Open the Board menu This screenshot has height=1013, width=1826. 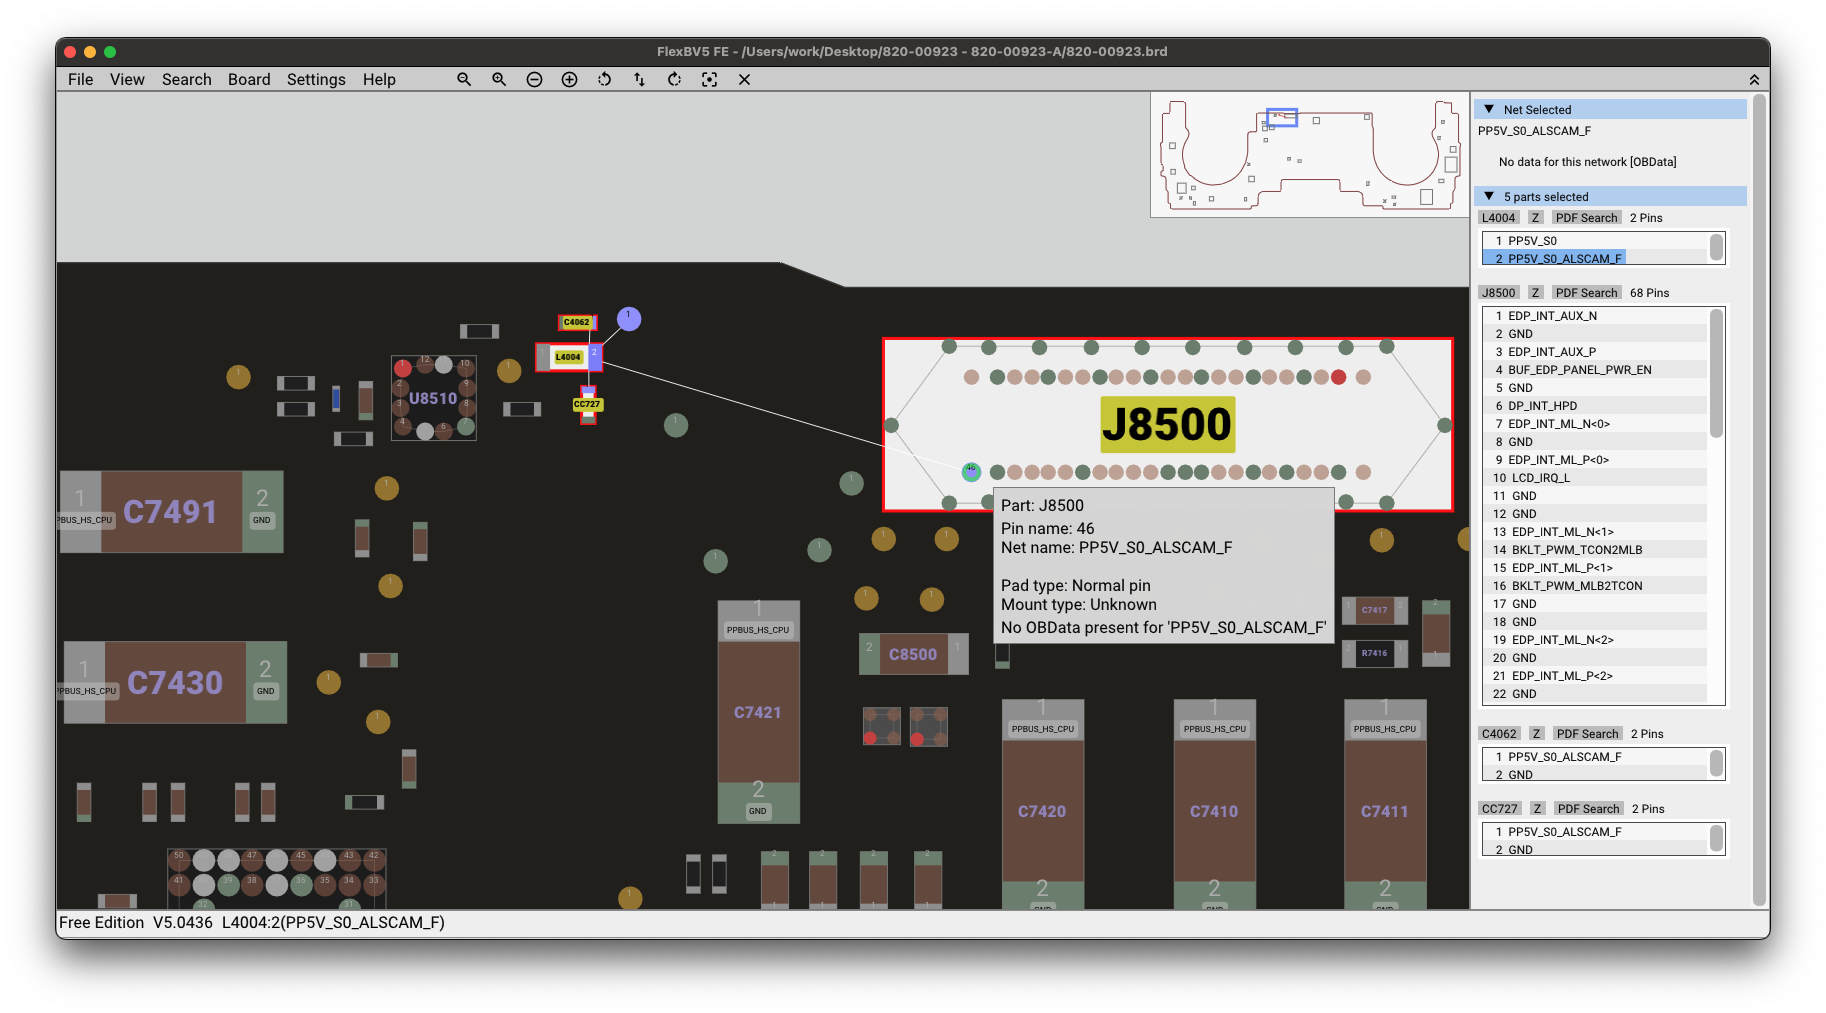pyautogui.click(x=249, y=79)
